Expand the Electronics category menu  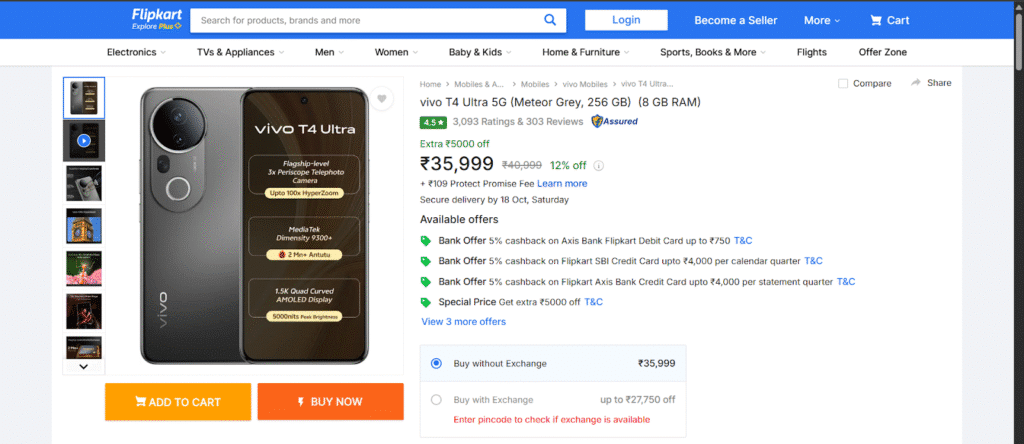click(x=136, y=52)
